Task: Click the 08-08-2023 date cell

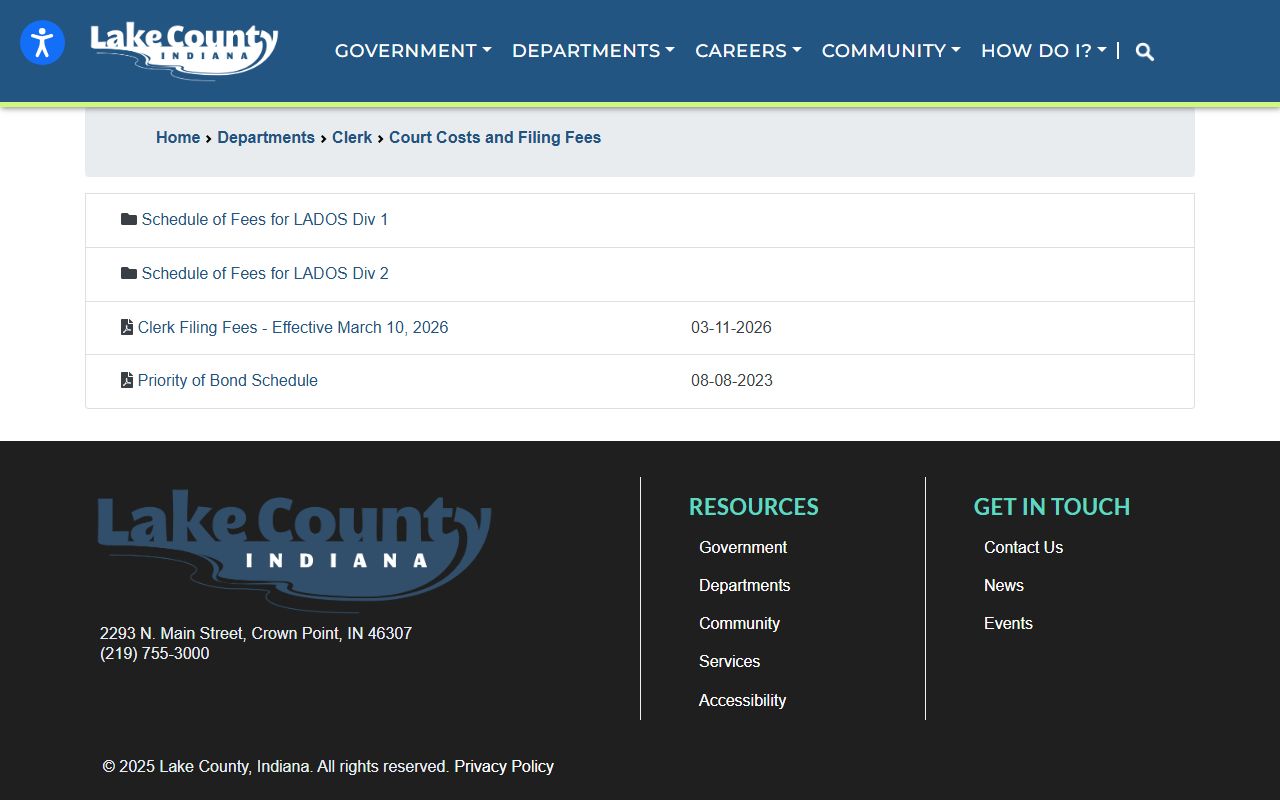Action: [x=732, y=380]
